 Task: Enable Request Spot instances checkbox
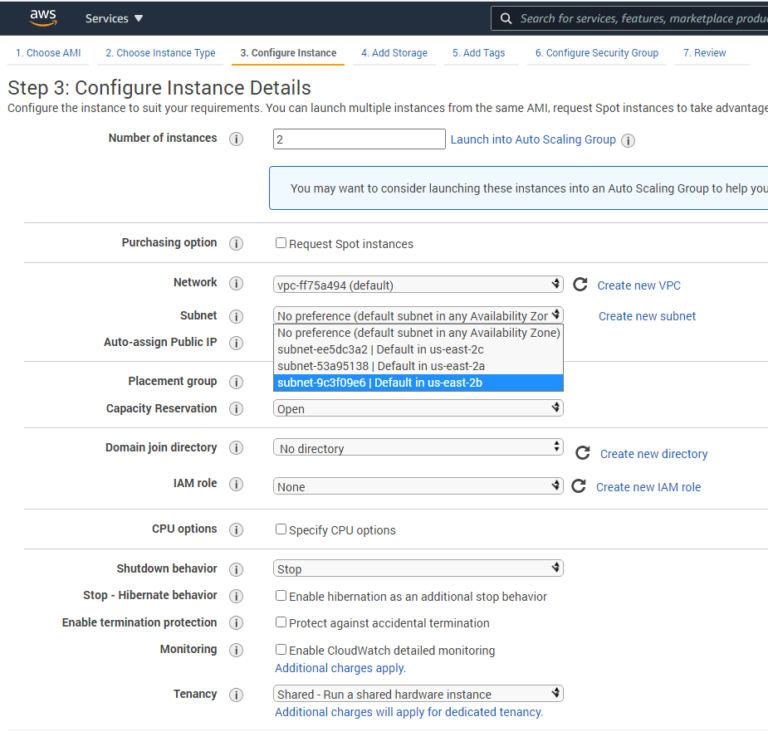tap(281, 243)
